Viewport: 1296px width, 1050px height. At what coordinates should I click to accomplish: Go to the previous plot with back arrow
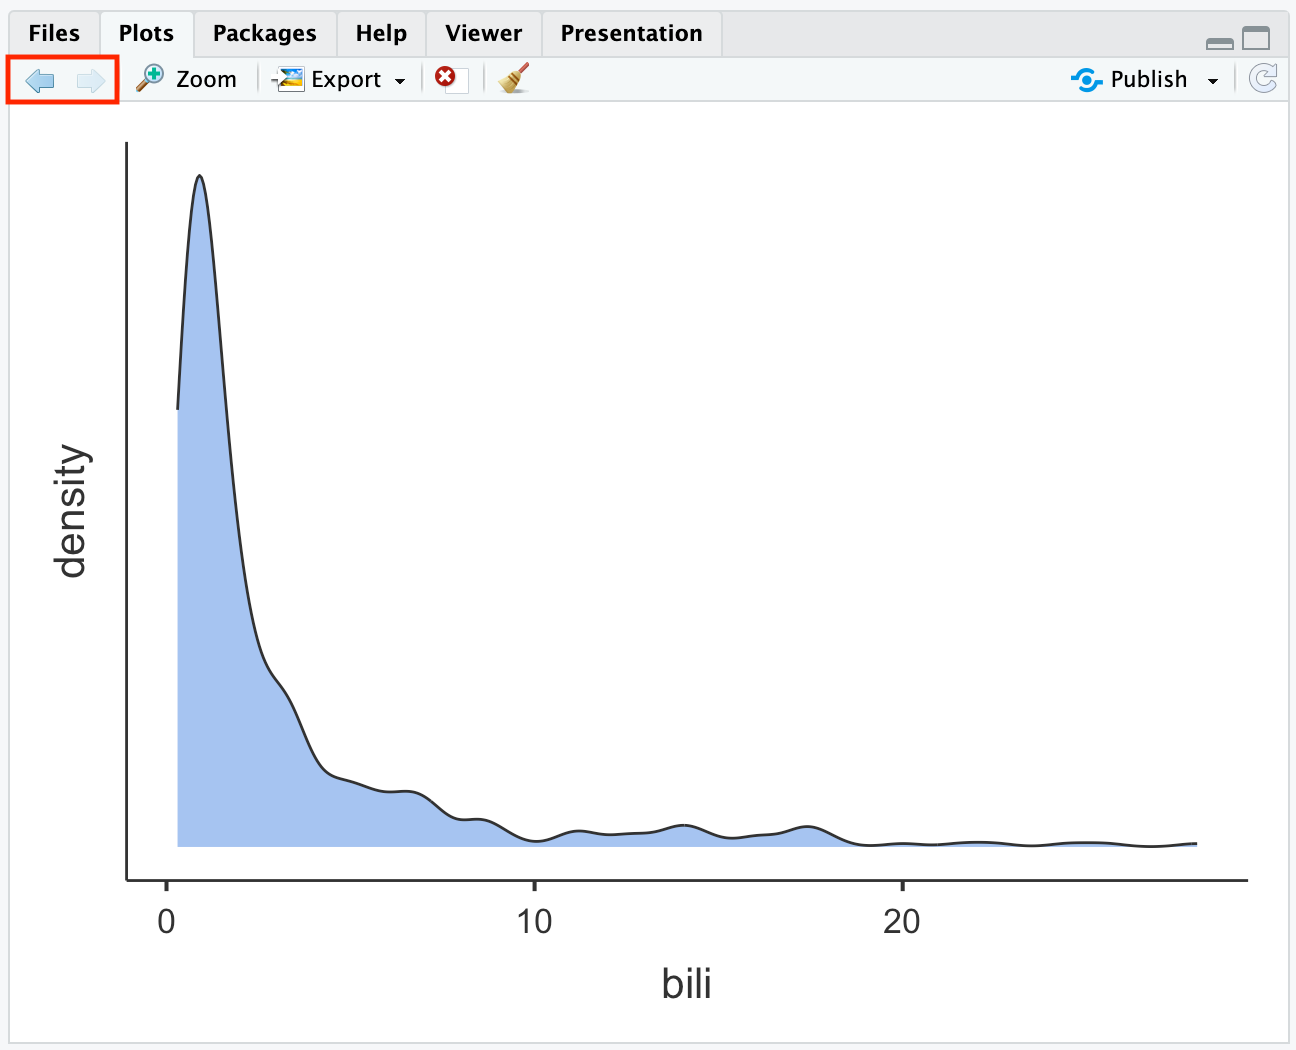40,80
